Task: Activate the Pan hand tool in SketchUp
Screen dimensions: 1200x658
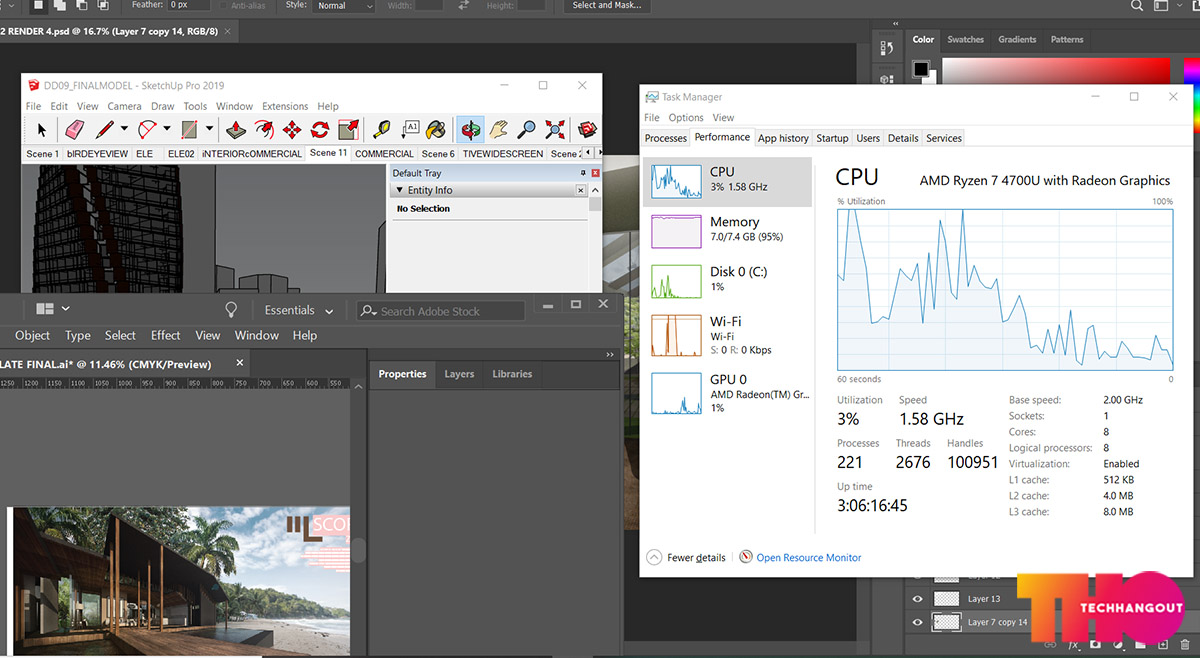Action: [498, 129]
